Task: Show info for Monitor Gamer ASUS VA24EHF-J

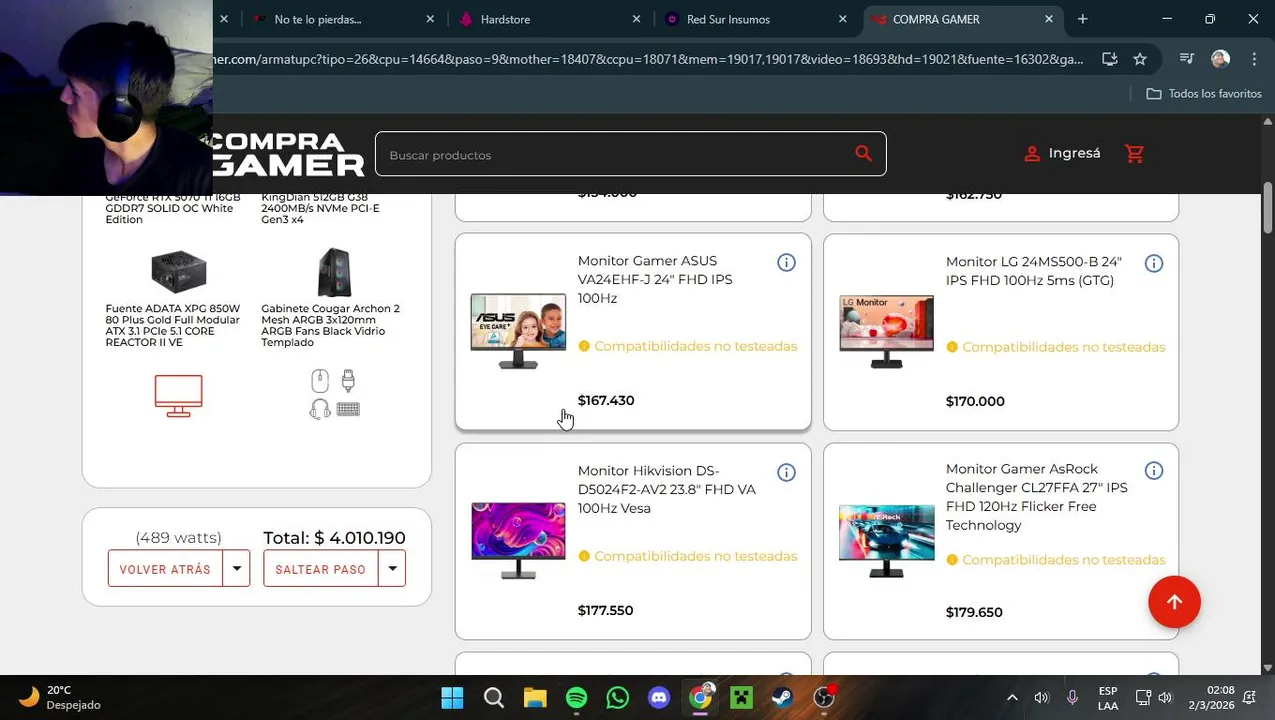Action: pyautogui.click(x=786, y=263)
